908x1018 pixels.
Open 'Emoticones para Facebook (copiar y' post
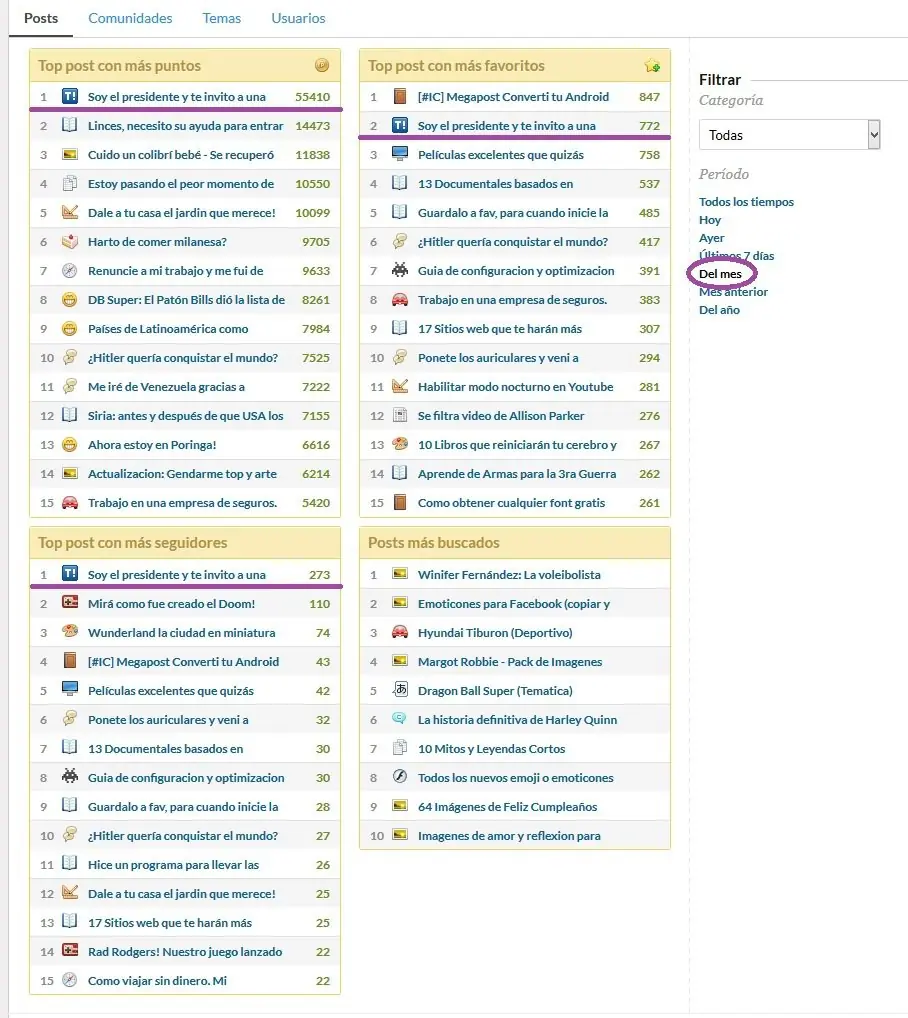click(514, 604)
